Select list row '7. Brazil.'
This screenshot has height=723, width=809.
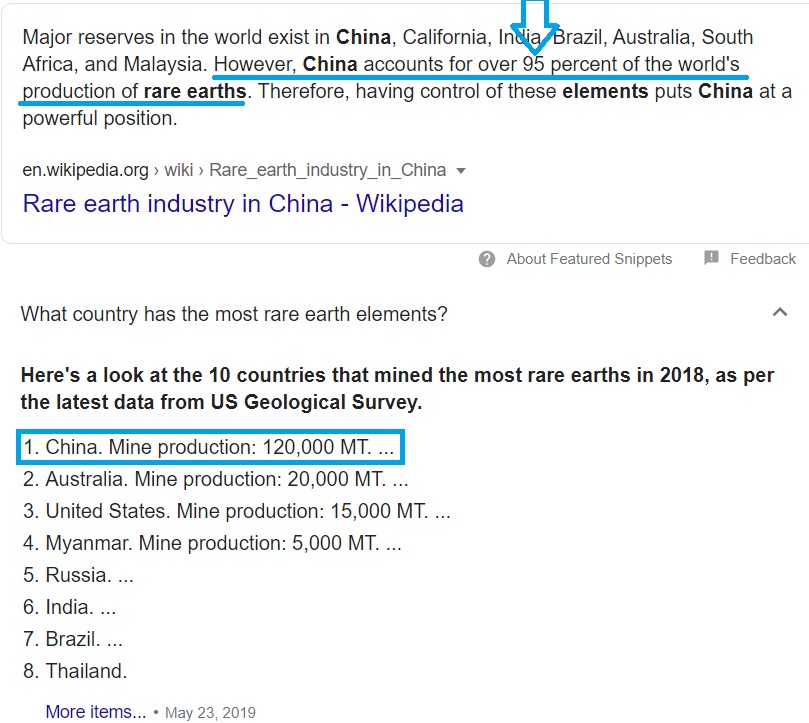(72, 639)
